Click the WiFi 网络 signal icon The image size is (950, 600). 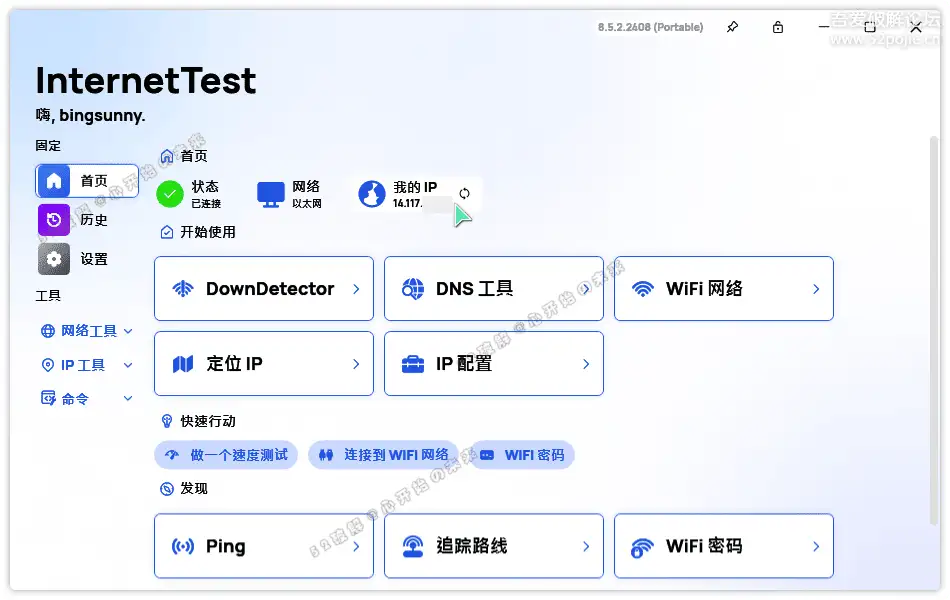[x=643, y=288]
